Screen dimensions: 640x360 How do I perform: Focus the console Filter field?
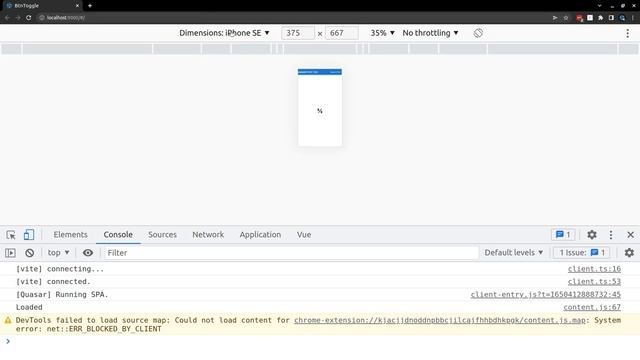click(x=291, y=253)
